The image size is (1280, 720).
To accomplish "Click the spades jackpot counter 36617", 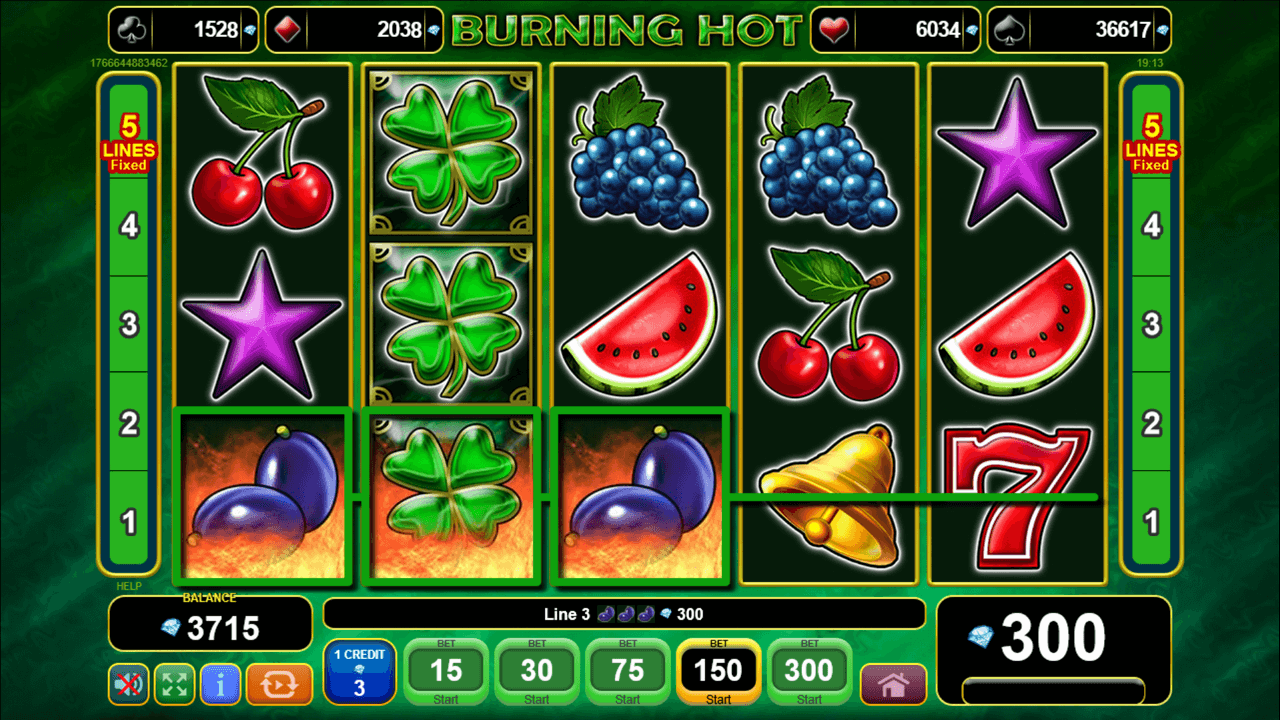I will click(x=1079, y=30).
